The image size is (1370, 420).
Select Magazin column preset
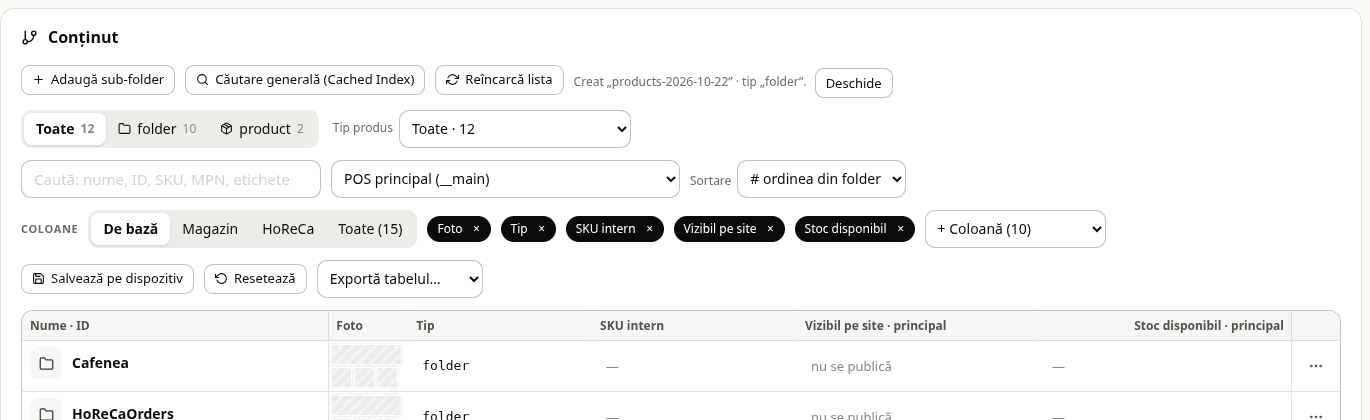210,229
